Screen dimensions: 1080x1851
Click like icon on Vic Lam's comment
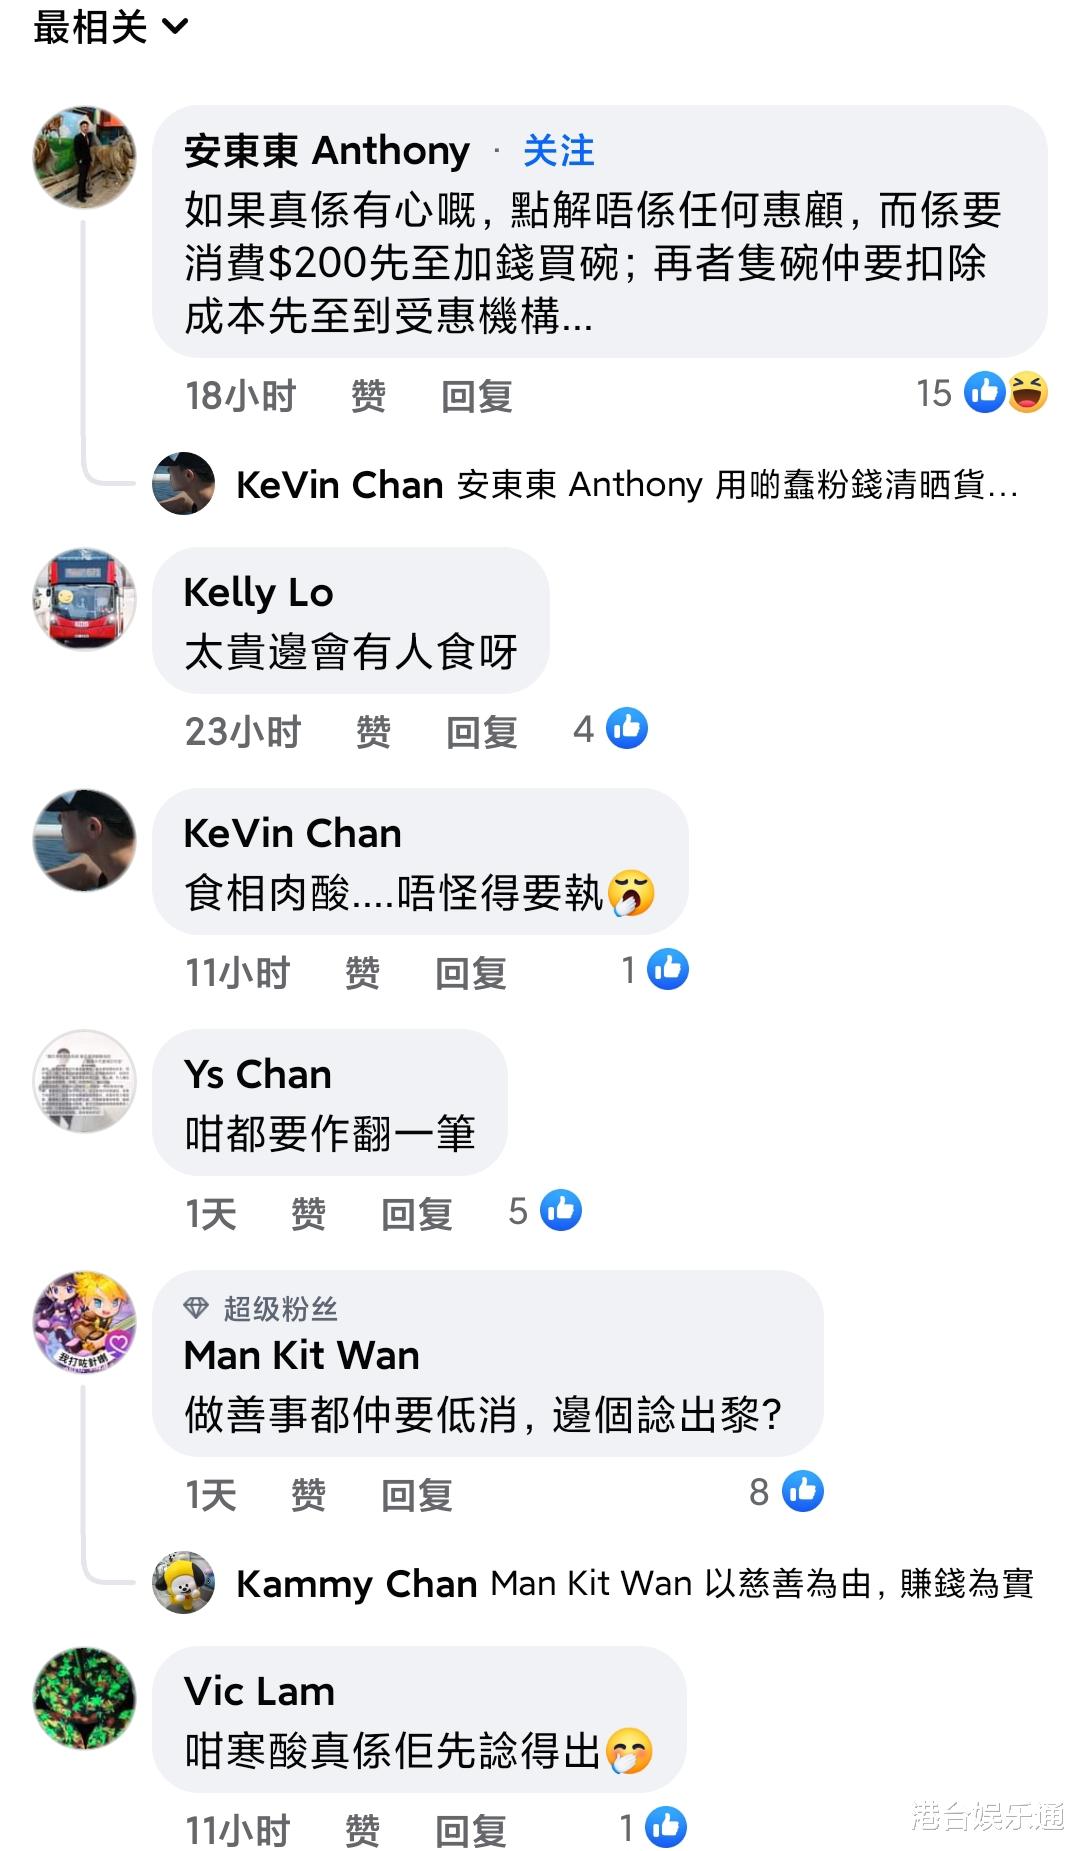pyautogui.click(x=666, y=1827)
